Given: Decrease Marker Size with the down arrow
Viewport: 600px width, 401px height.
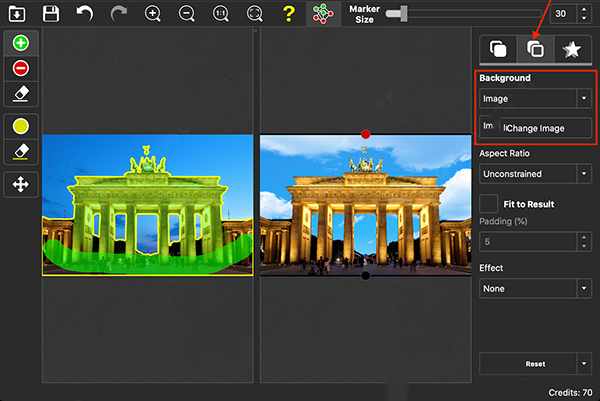Looking at the screenshot, I should pos(584,18).
